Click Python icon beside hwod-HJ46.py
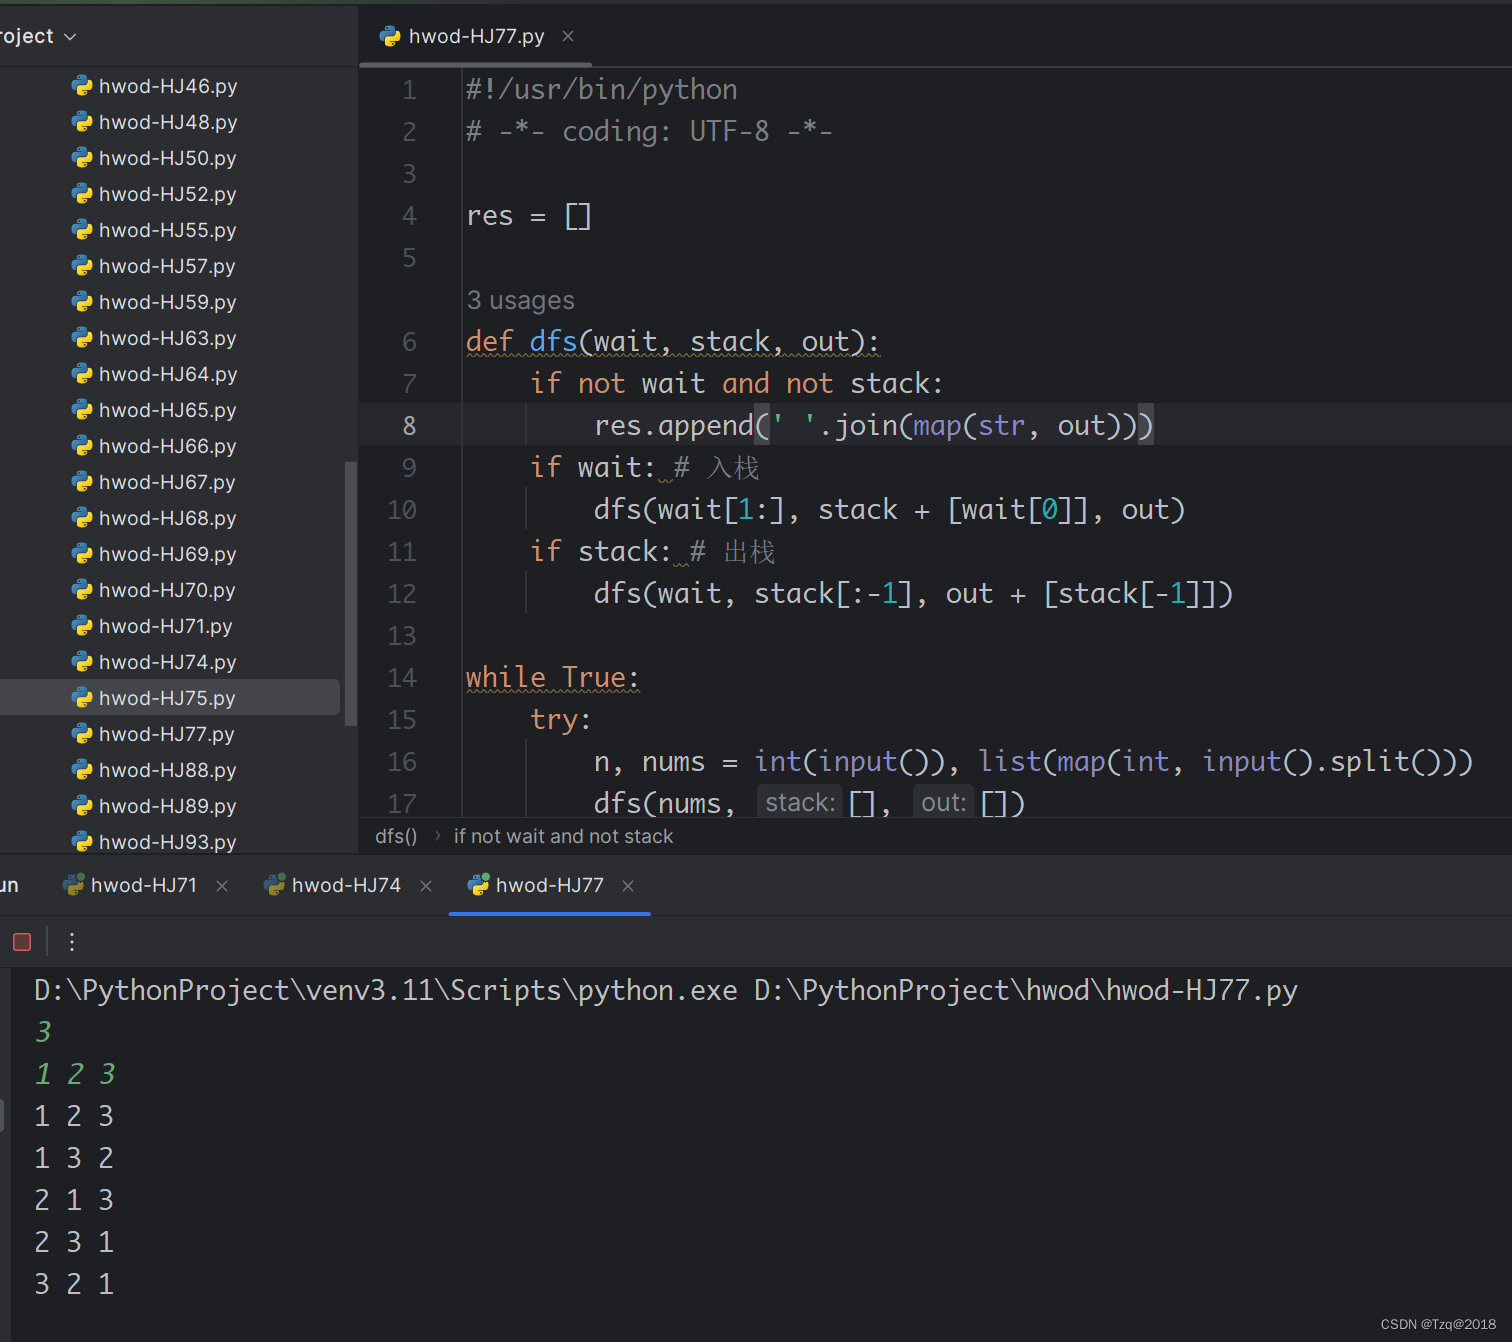This screenshot has height=1342, width=1512. [82, 86]
